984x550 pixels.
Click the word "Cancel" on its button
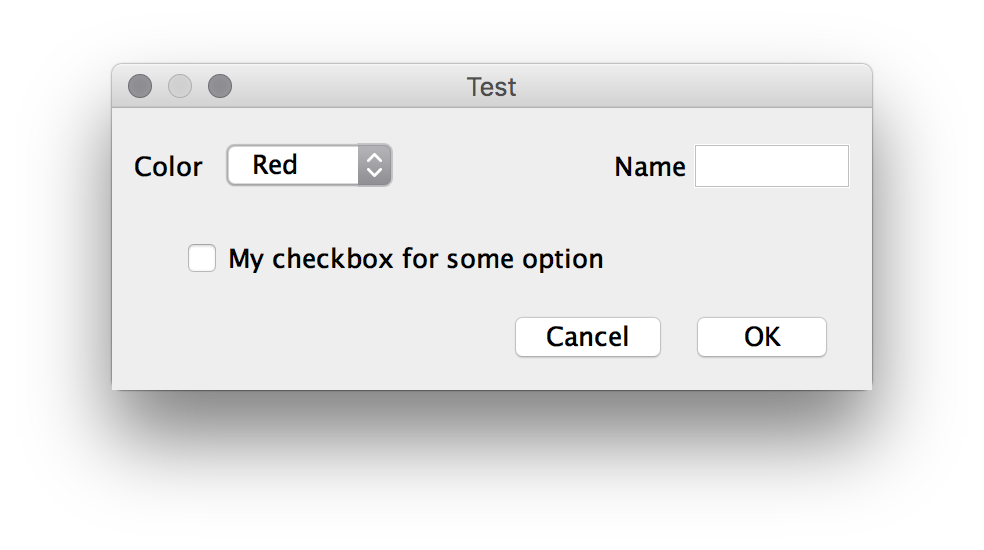pos(587,337)
